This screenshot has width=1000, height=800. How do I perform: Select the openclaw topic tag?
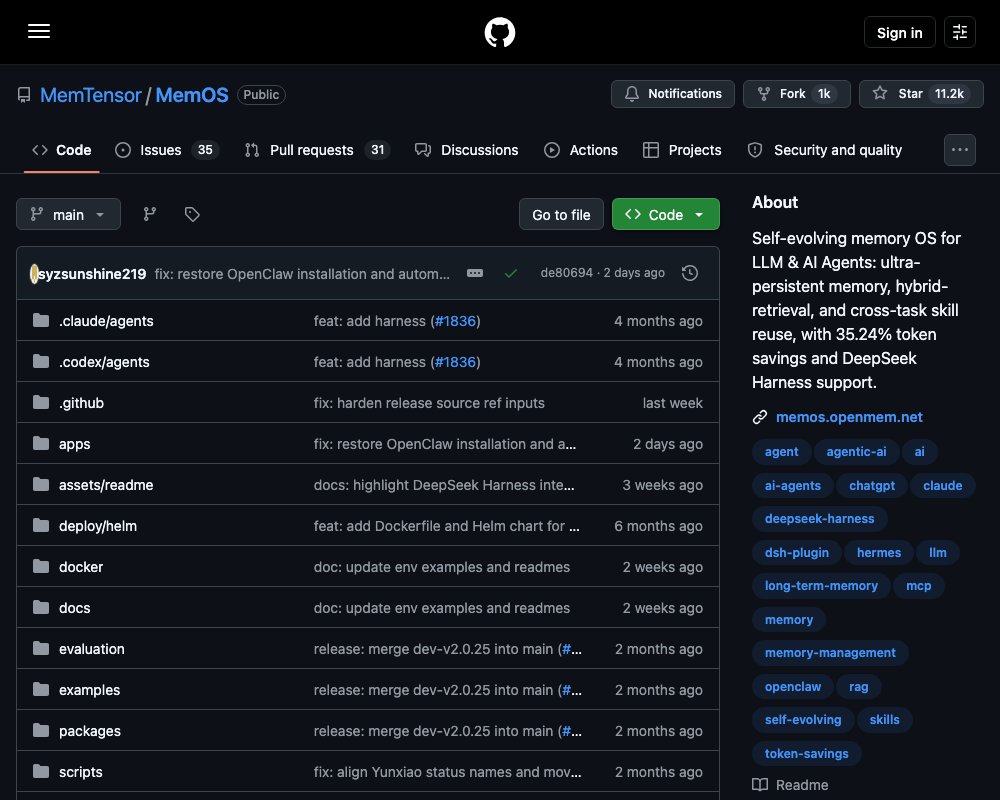[793, 686]
